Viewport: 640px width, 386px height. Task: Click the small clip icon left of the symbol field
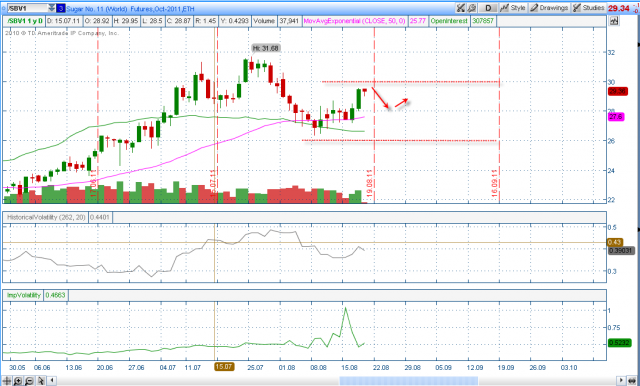coord(4,8)
